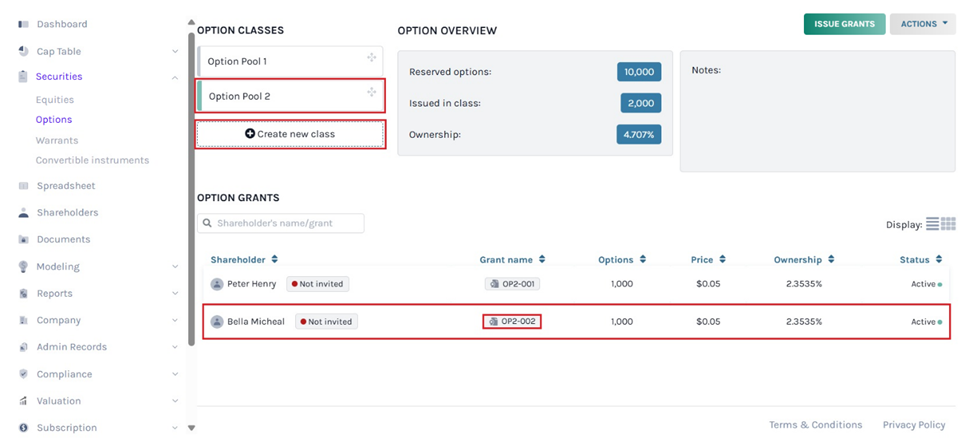Click Peter Henry's Active status
This screenshot has height=446, width=973.
pos(926,284)
